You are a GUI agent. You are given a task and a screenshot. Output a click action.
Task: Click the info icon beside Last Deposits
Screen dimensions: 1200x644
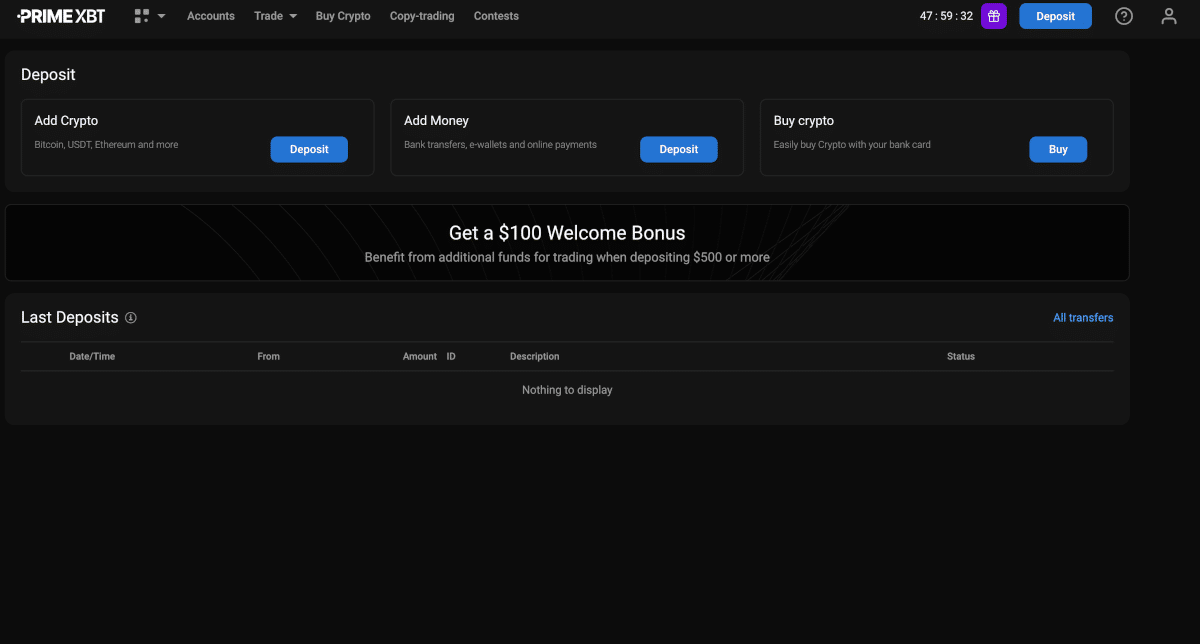tap(131, 318)
